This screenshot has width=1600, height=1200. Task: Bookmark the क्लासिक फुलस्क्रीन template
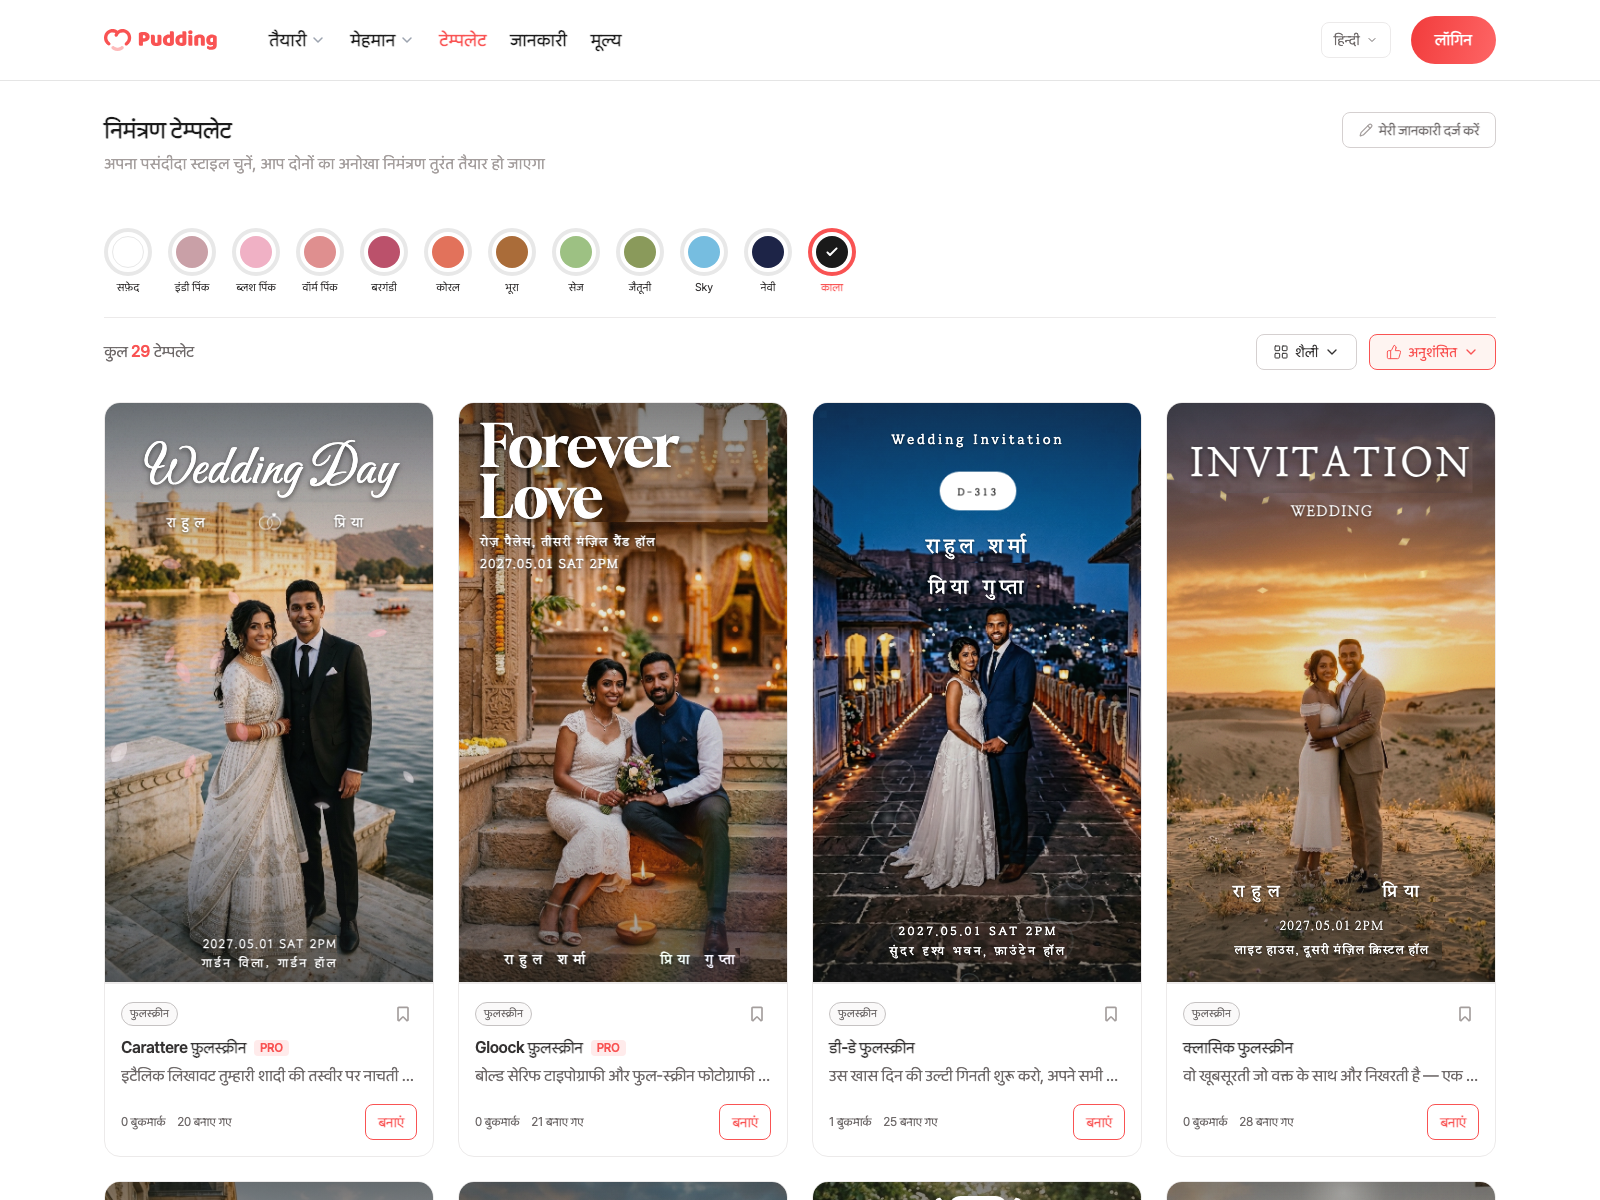point(1465,1014)
